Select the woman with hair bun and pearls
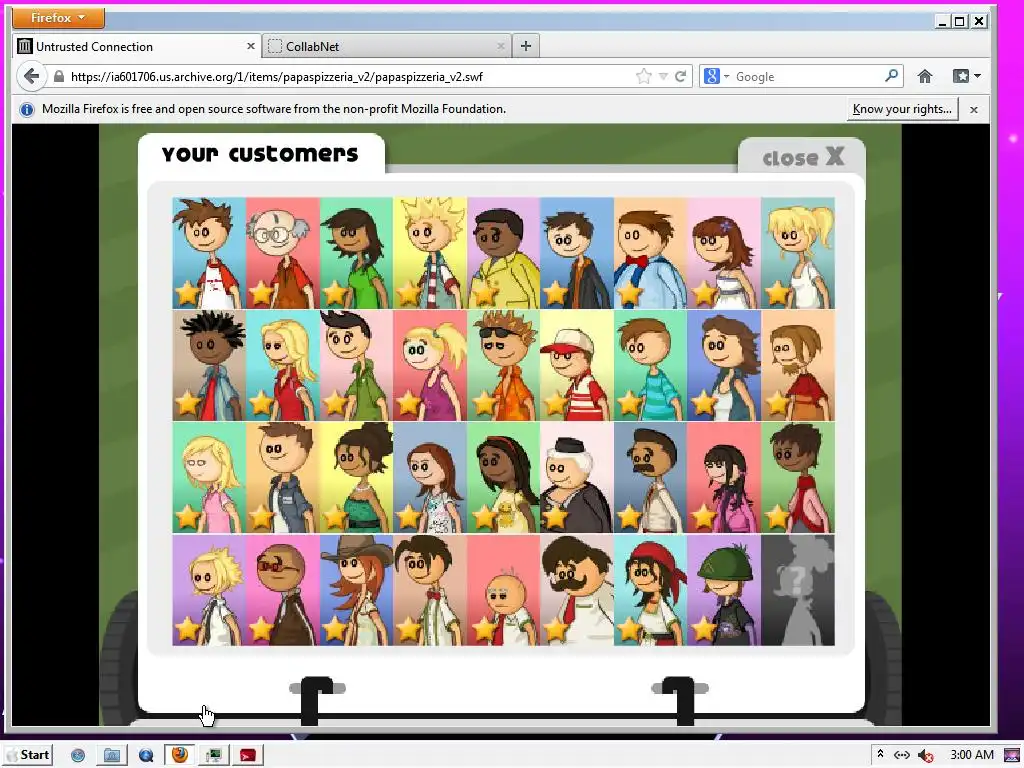This screenshot has height=768, width=1024. pyautogui.click(x=357, y=477)
